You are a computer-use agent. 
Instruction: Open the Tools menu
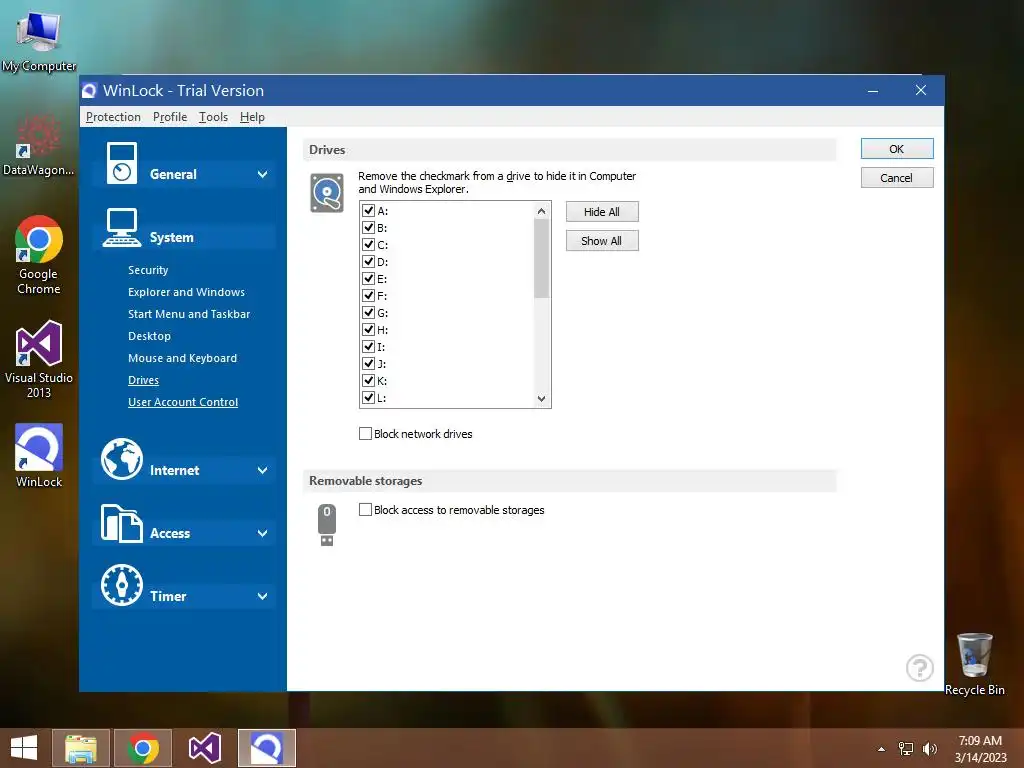click(214, 117)
